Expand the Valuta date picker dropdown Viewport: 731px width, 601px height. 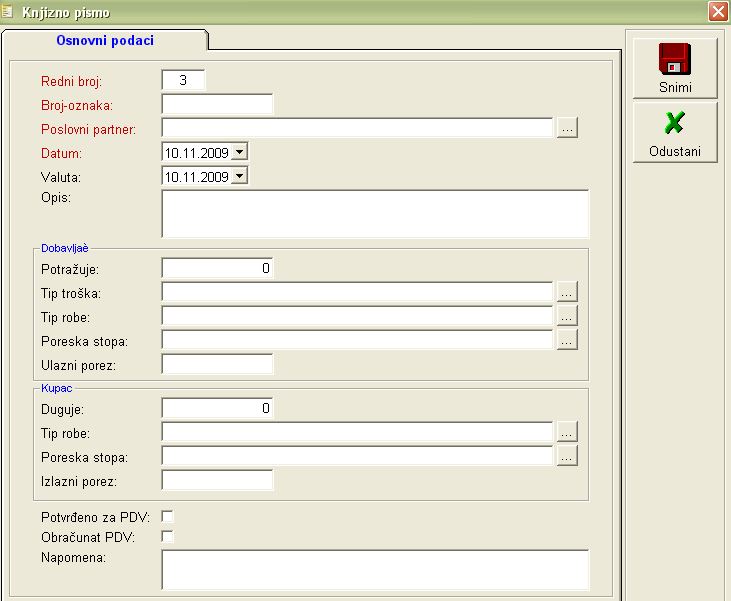(x=239, y=176)
